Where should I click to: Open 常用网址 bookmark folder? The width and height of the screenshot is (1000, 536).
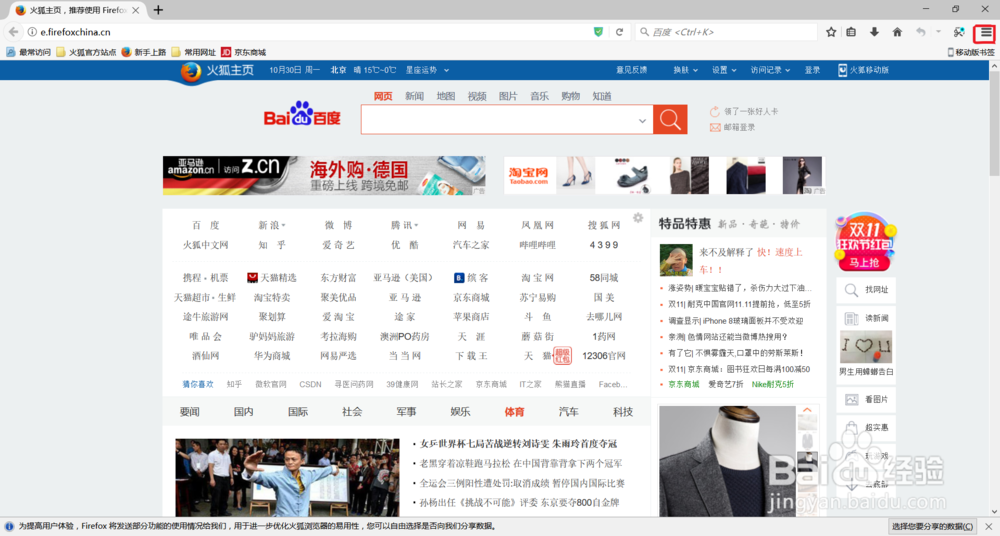193,52
